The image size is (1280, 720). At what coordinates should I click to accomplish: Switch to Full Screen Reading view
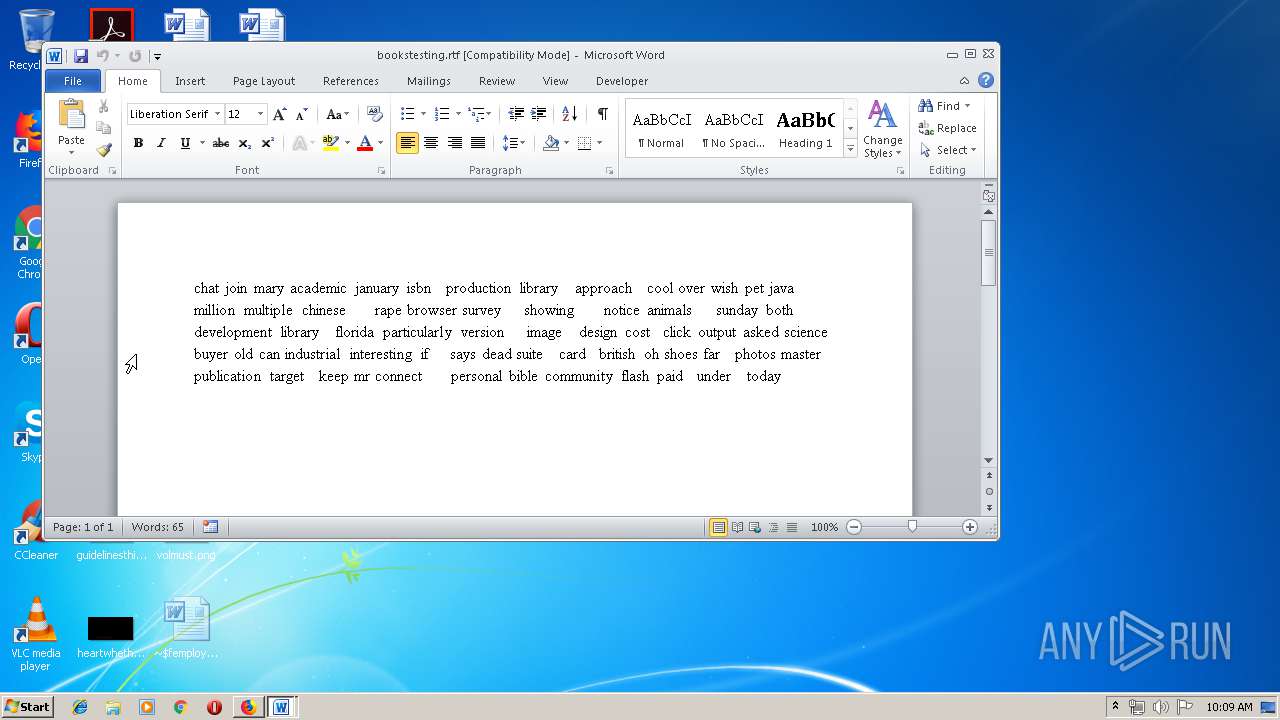point(737,527)
